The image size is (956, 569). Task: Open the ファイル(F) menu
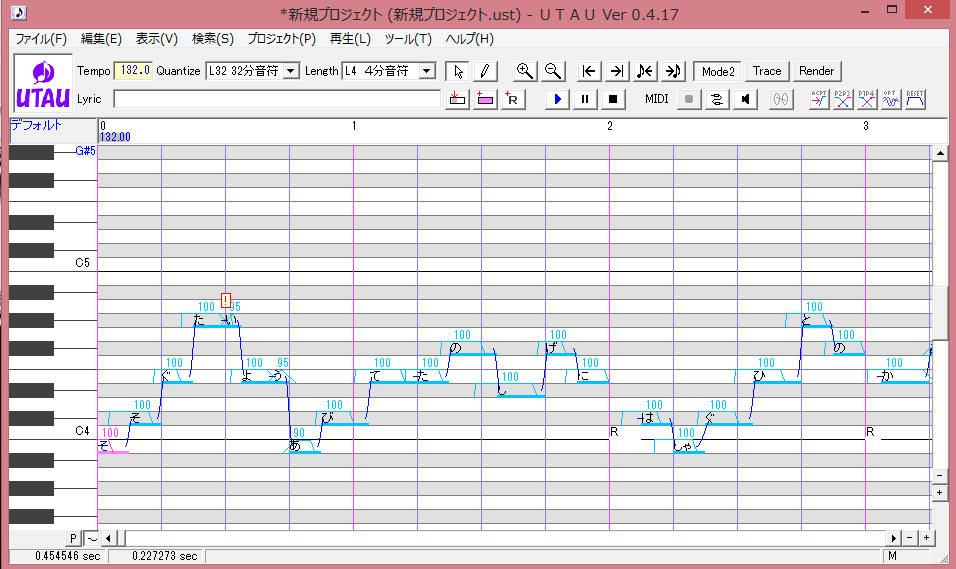click(x=41, y=39)
